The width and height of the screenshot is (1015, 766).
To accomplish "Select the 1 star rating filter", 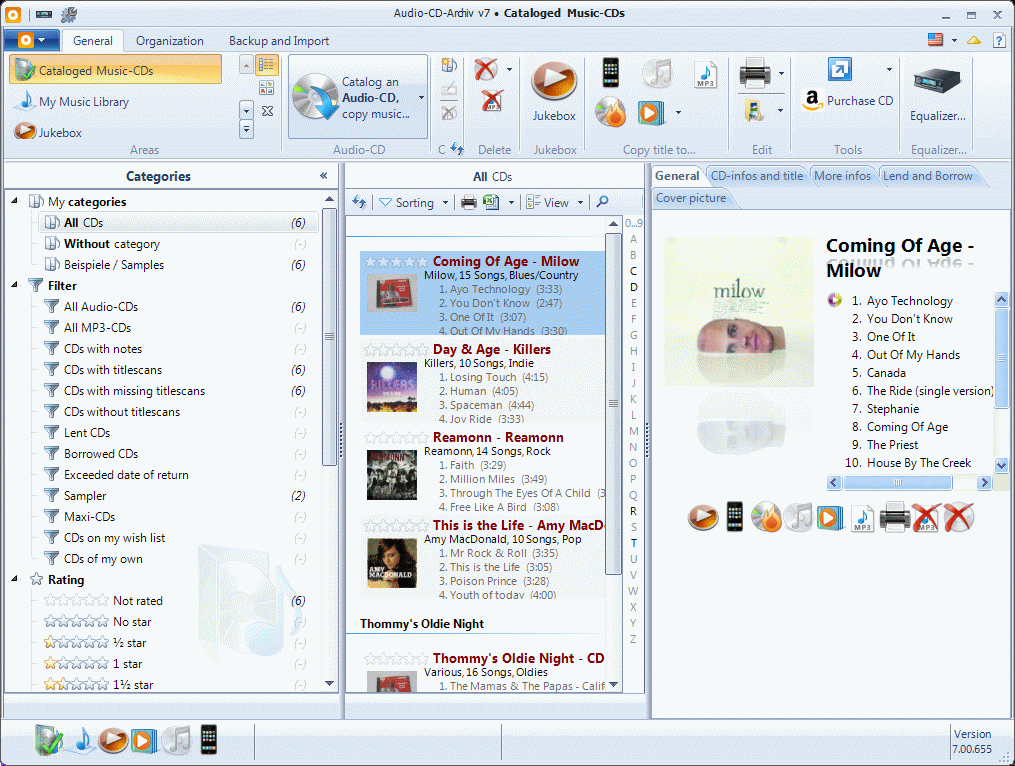I will coord(93,664).
